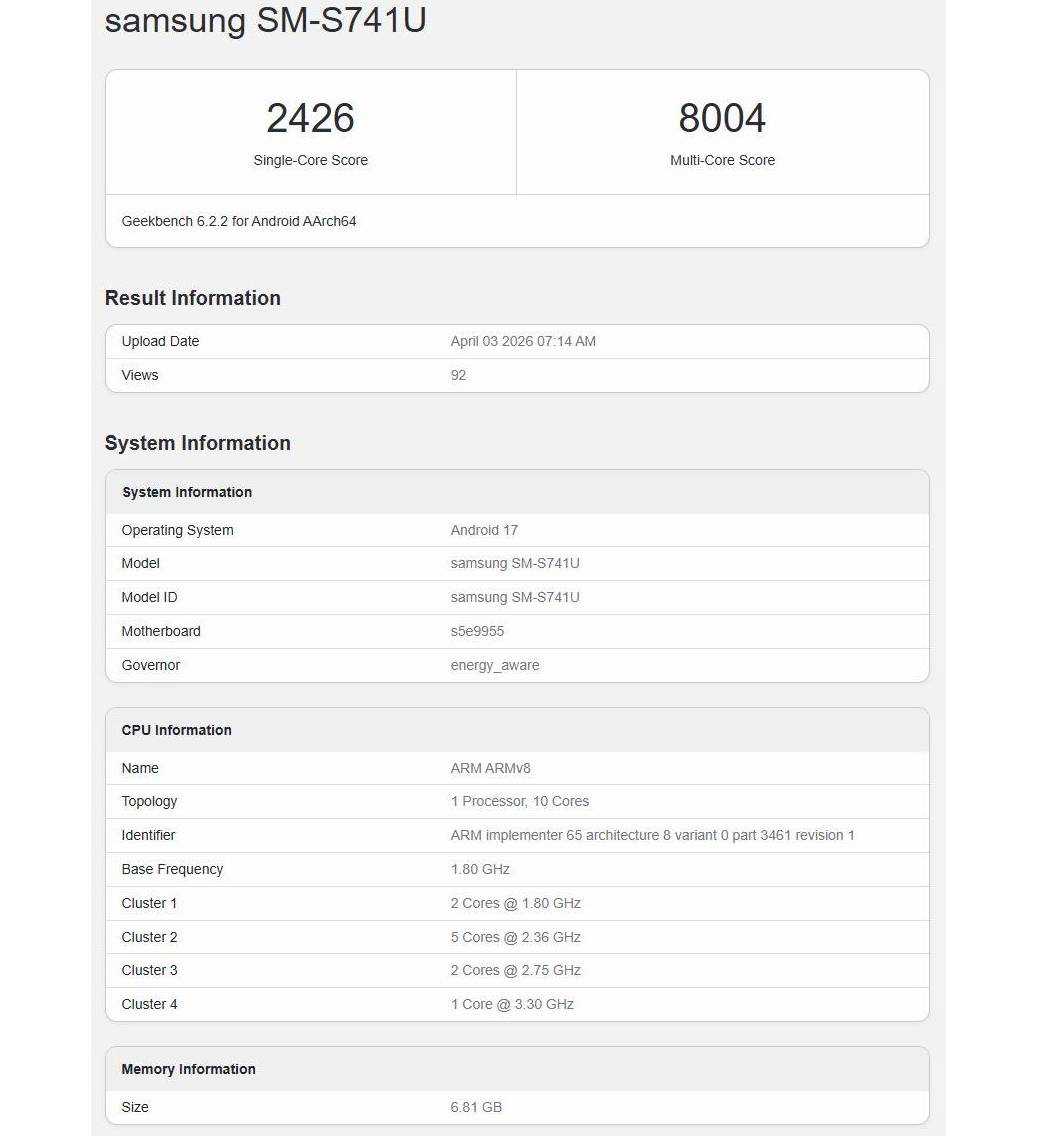Select the 2 Cores @ 1.80 GHz value
Image resolution: width=1038 pixels, height=1136 pixels.
click(516, 903)
